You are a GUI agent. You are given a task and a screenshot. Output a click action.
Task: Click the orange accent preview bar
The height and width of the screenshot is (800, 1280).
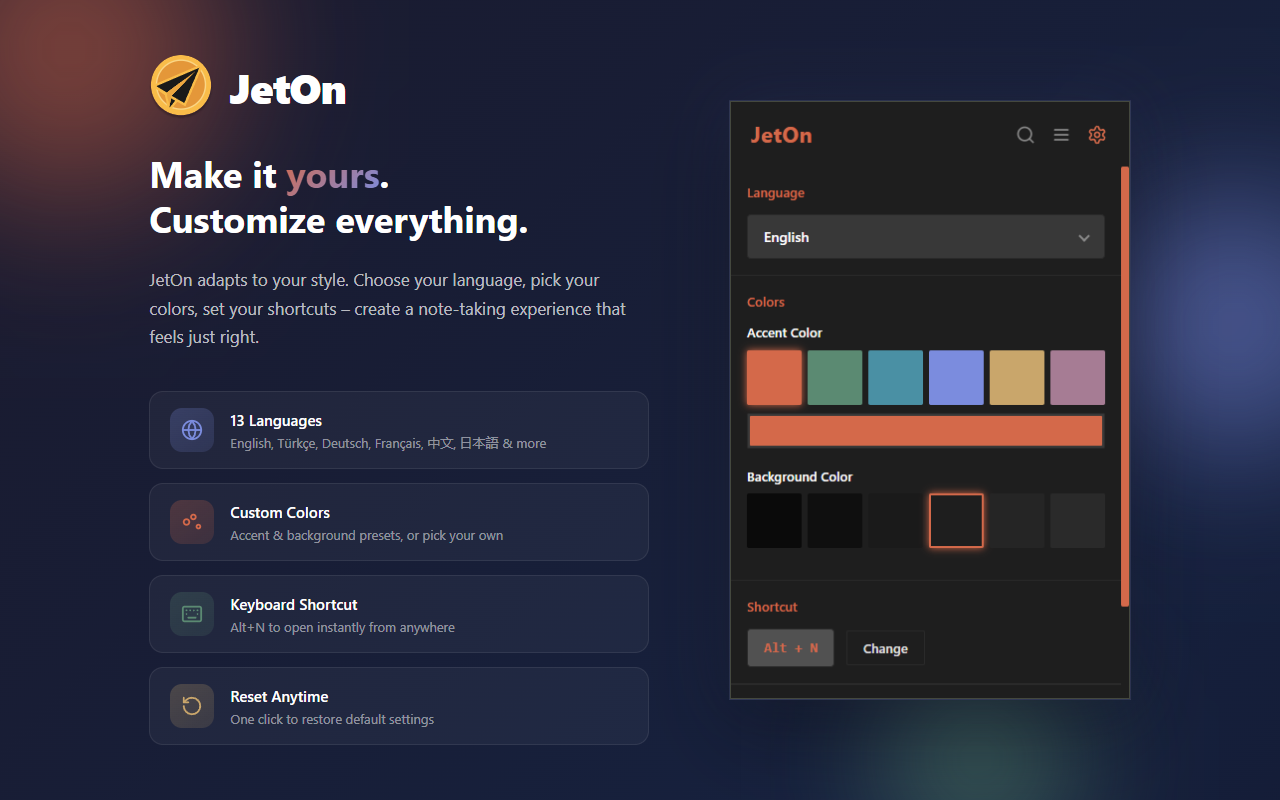pos(925,430)
